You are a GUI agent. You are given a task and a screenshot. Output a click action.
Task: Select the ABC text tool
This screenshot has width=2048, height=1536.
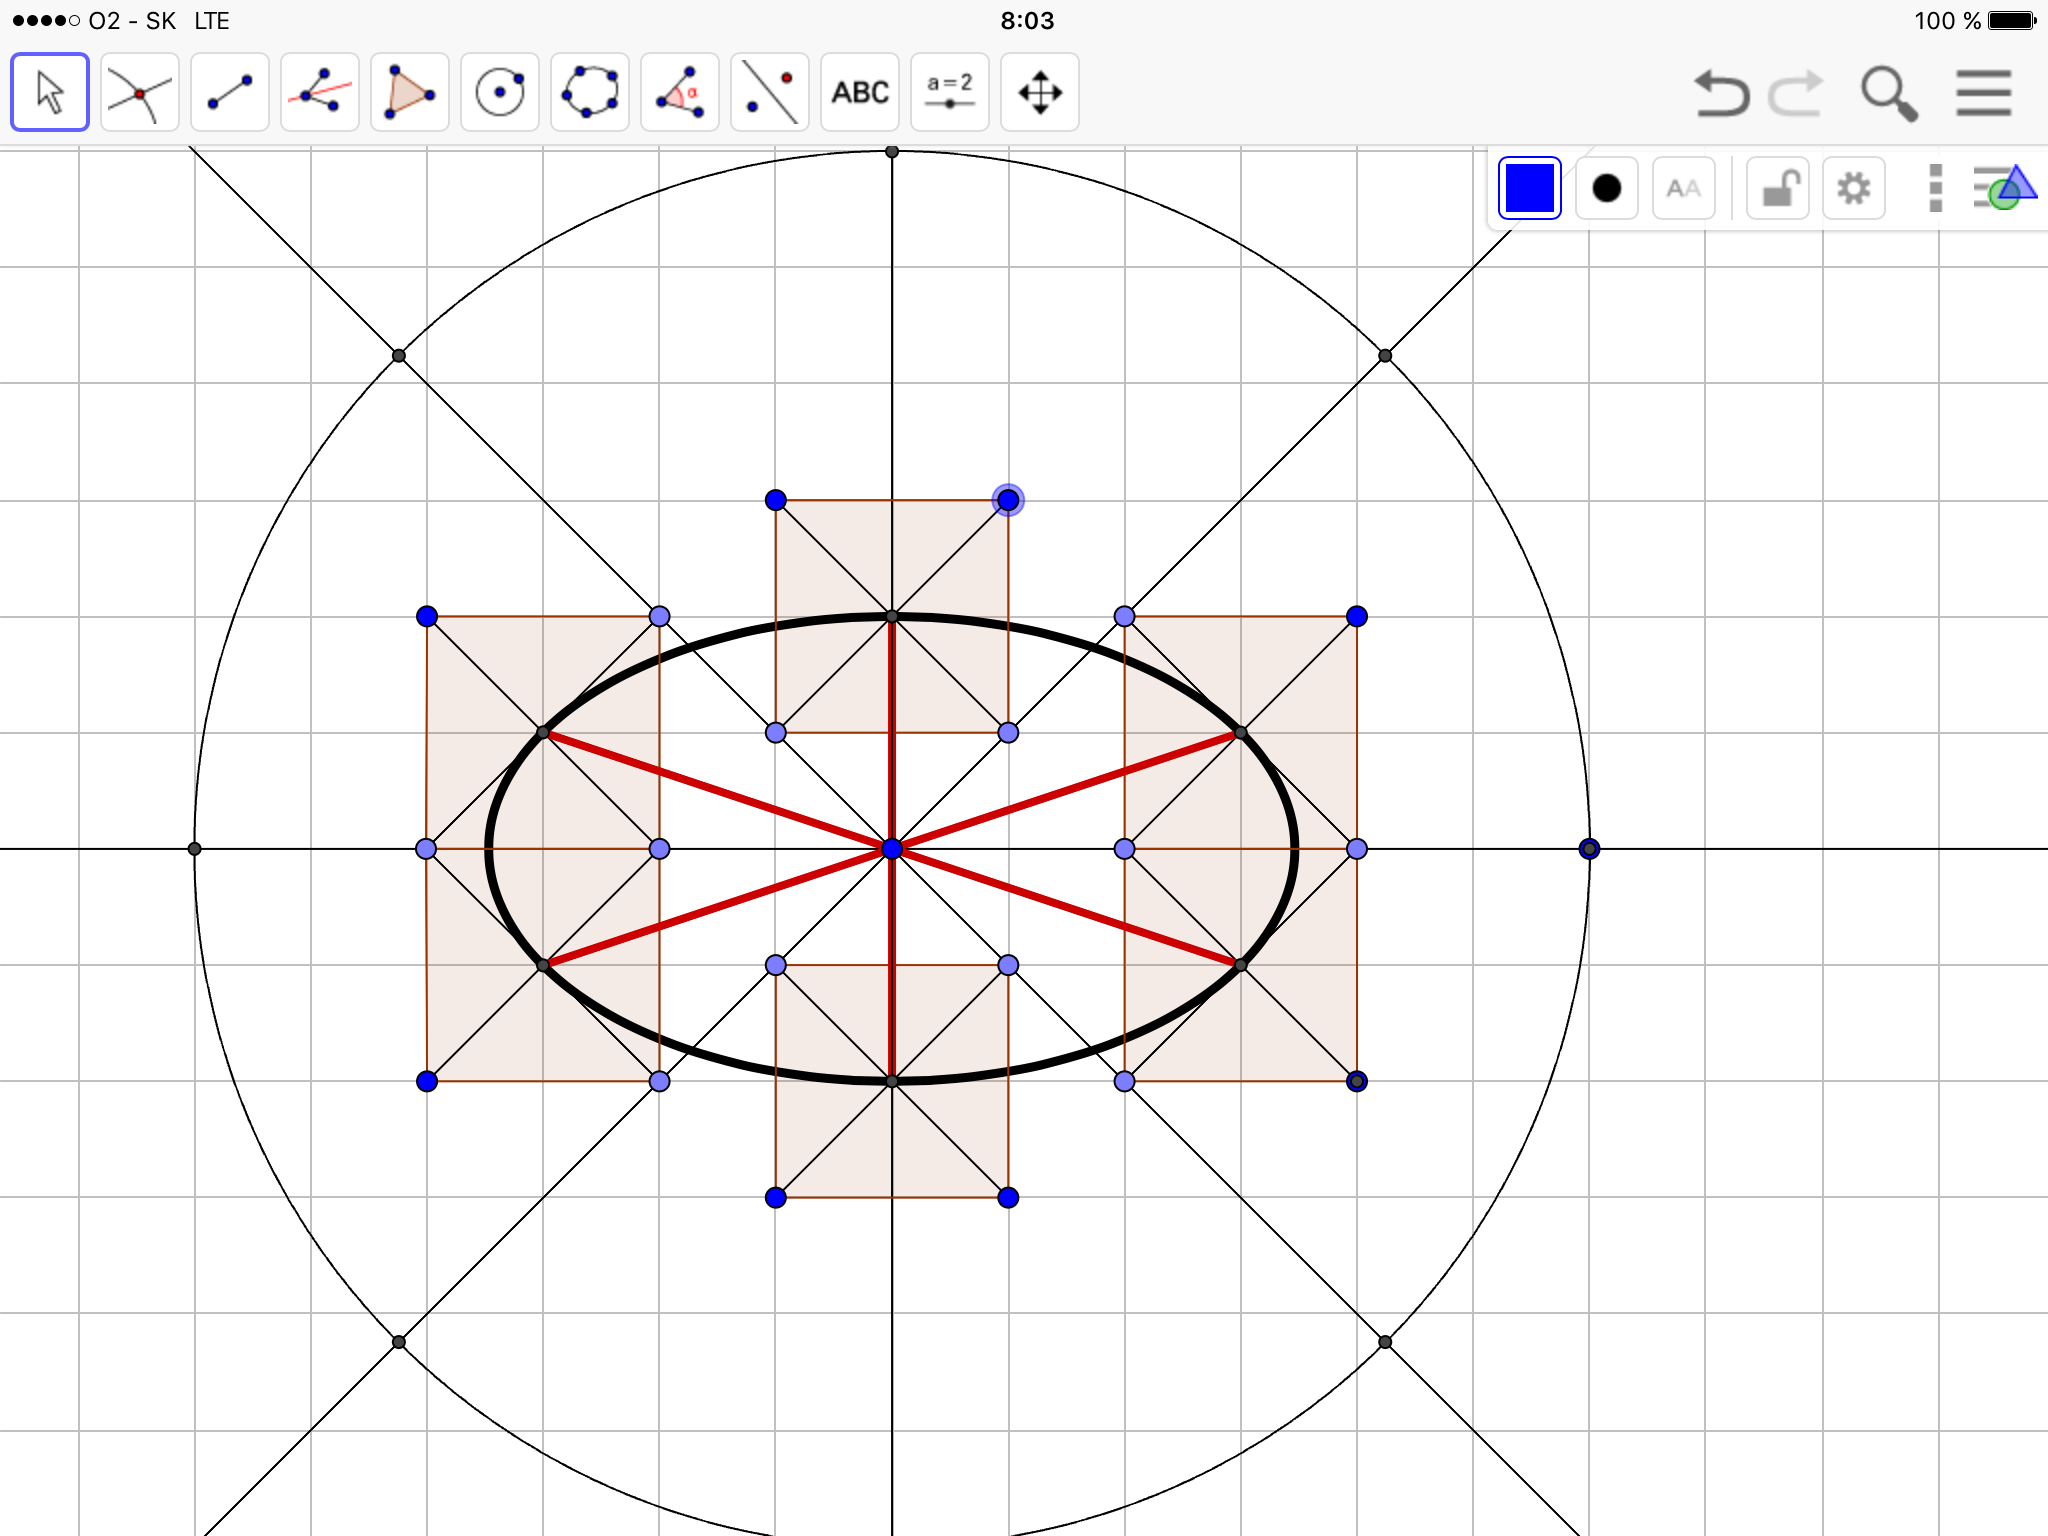[860, 92]
